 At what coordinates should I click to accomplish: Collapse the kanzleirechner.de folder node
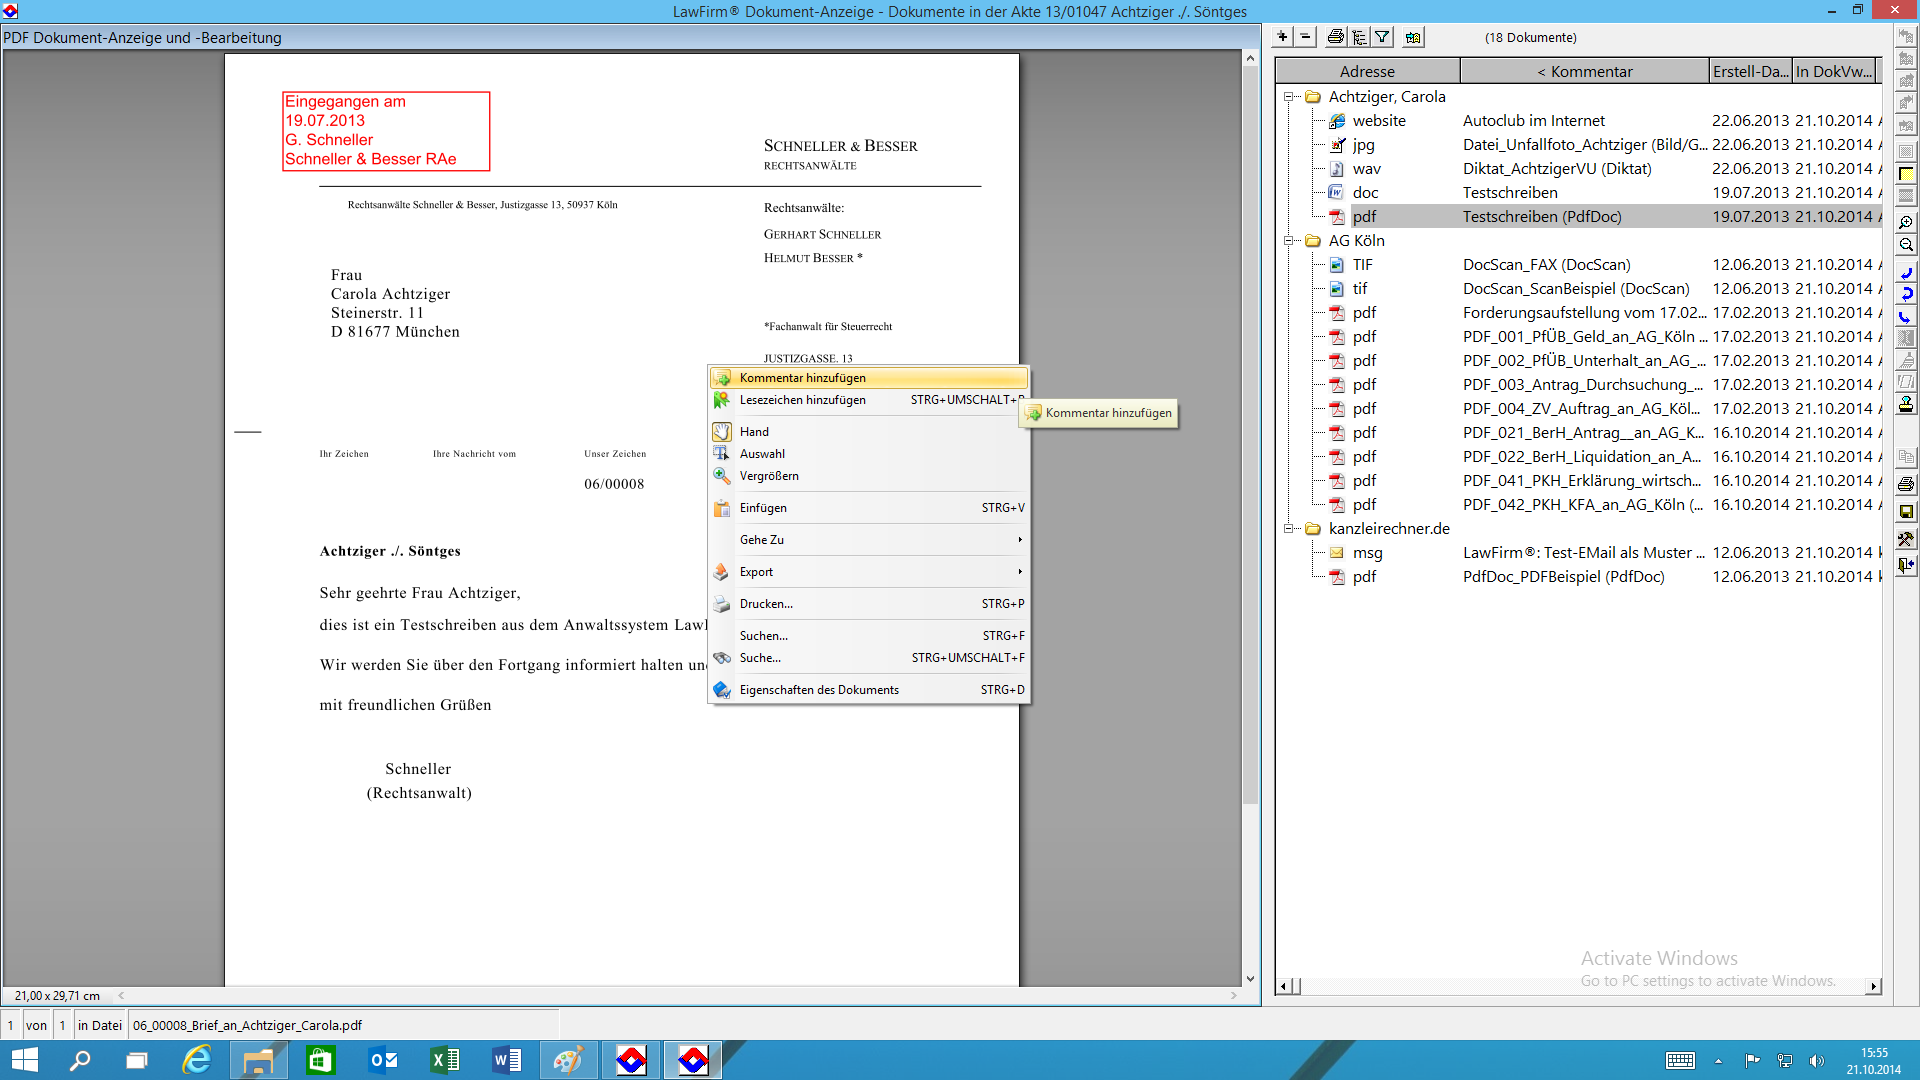pos(1289,529)
